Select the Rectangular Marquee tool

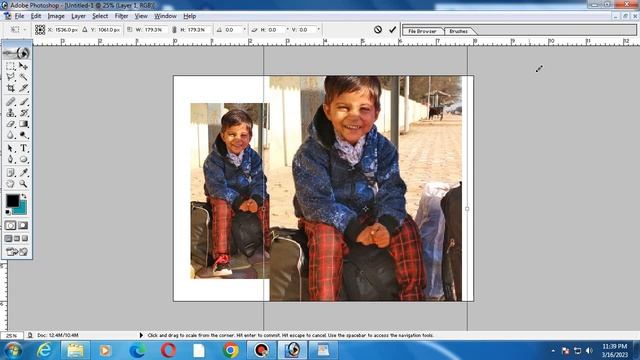tap(11, 66)
